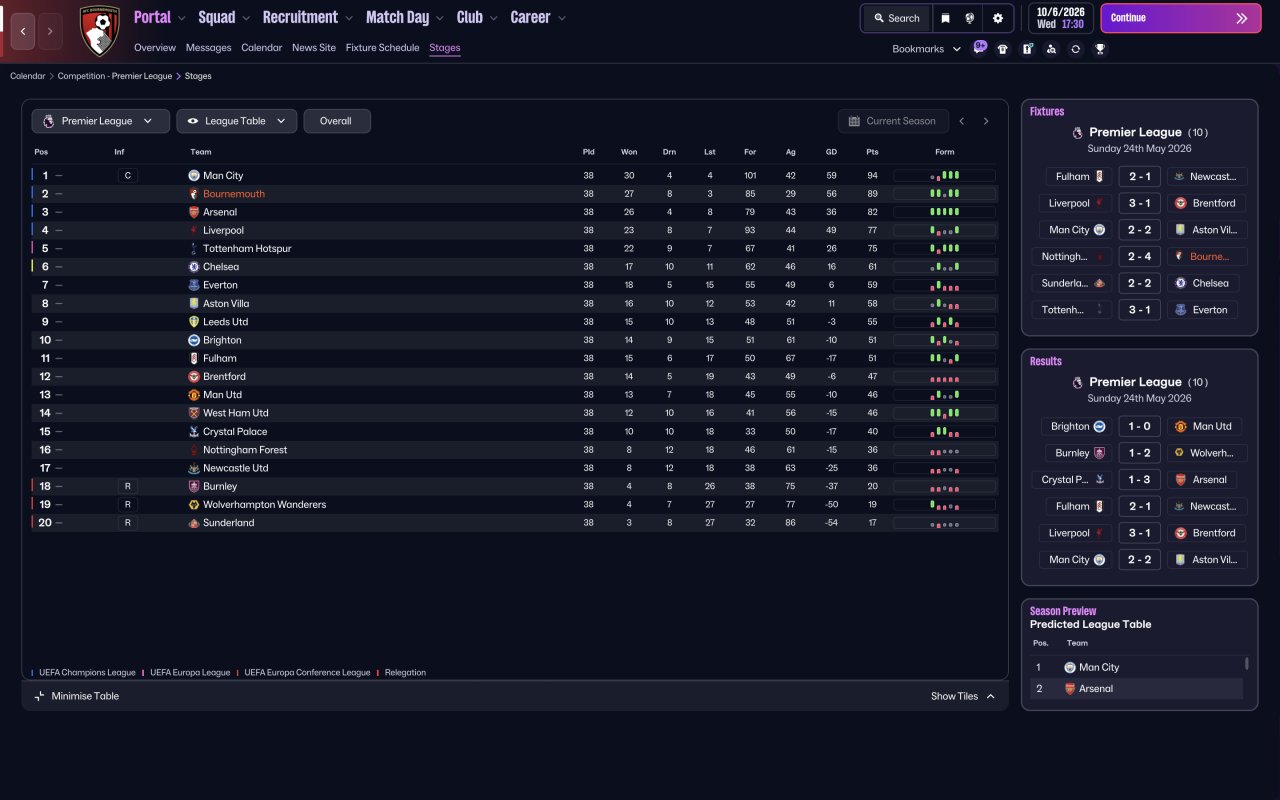Show next season with right chevron

pos(986,121)
